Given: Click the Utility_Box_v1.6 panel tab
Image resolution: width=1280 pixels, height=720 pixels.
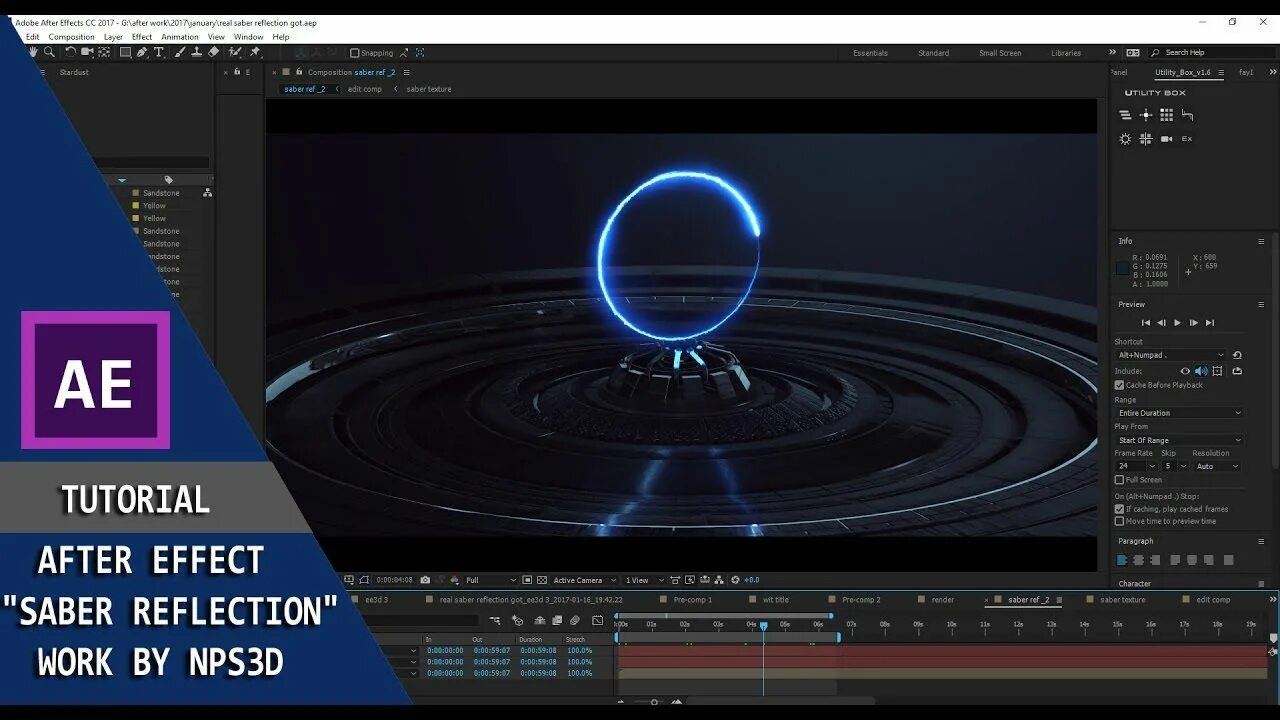Looking at the screenshot, I should [1183, 72].
